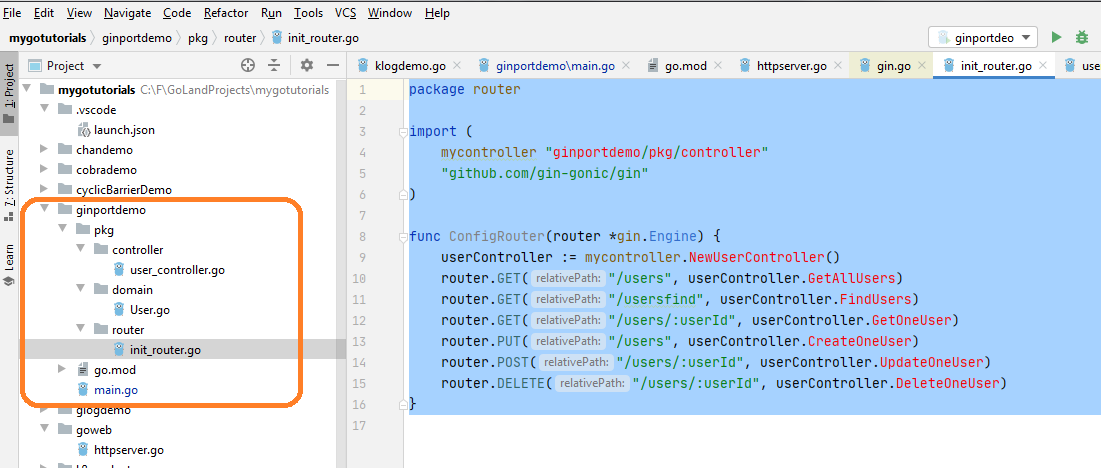Open Project panel settings gear

tap(306, 66)
